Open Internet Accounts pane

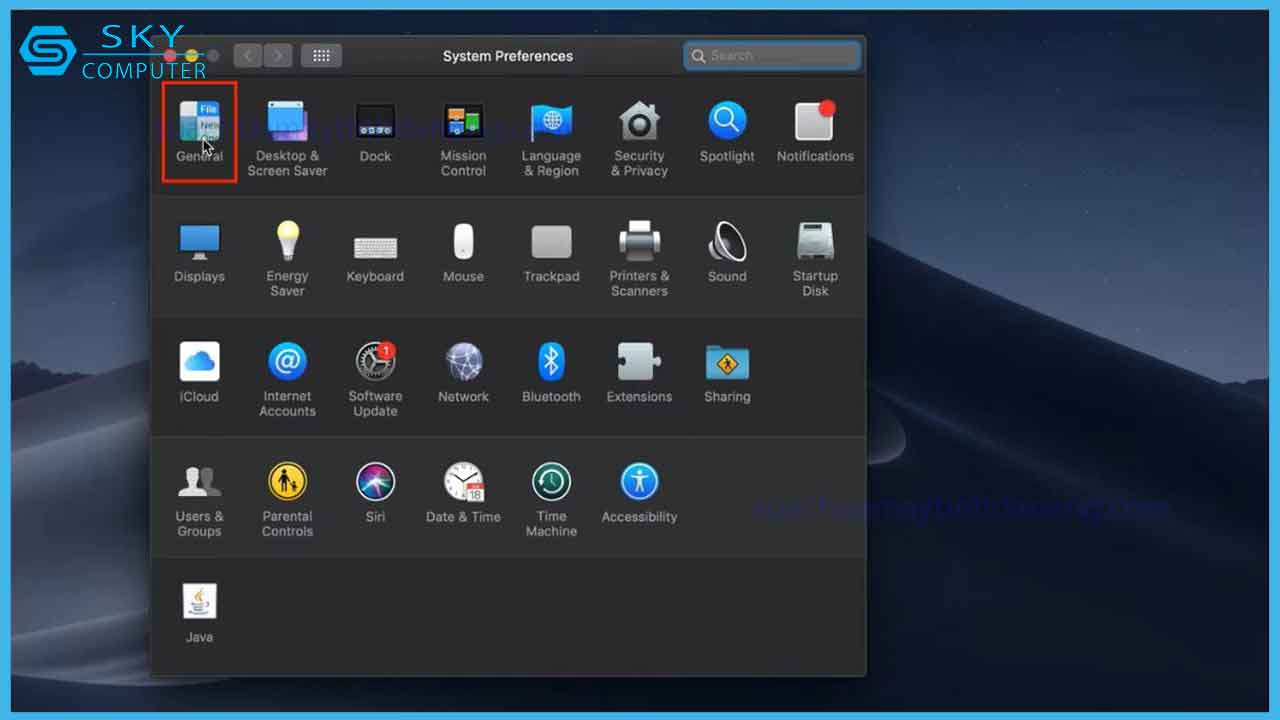tap(287, 378)
